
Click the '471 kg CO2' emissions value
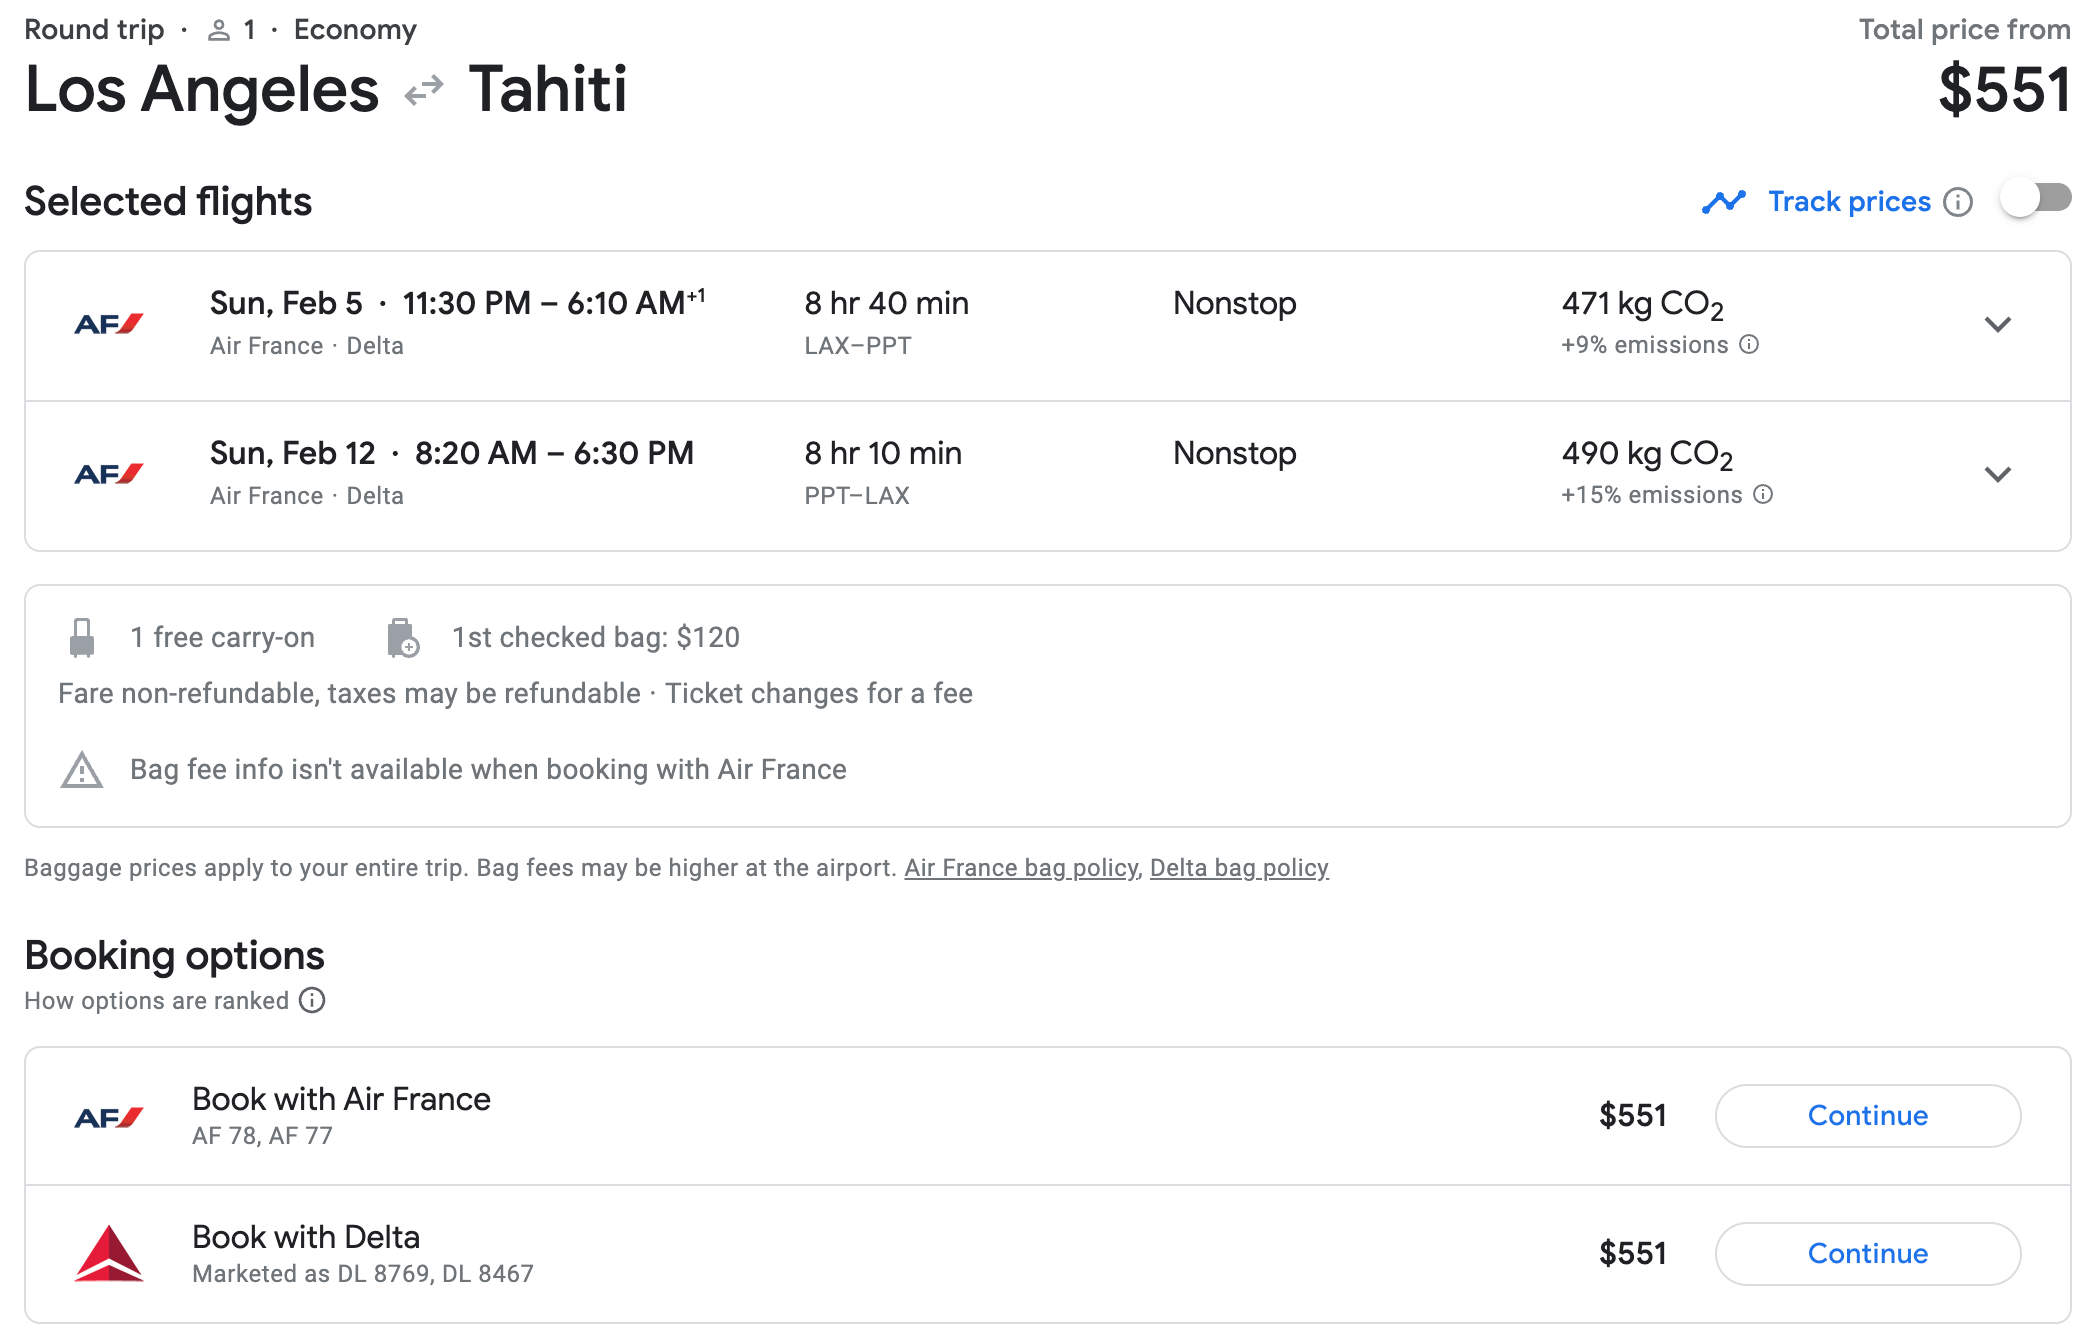[1643, 304]
